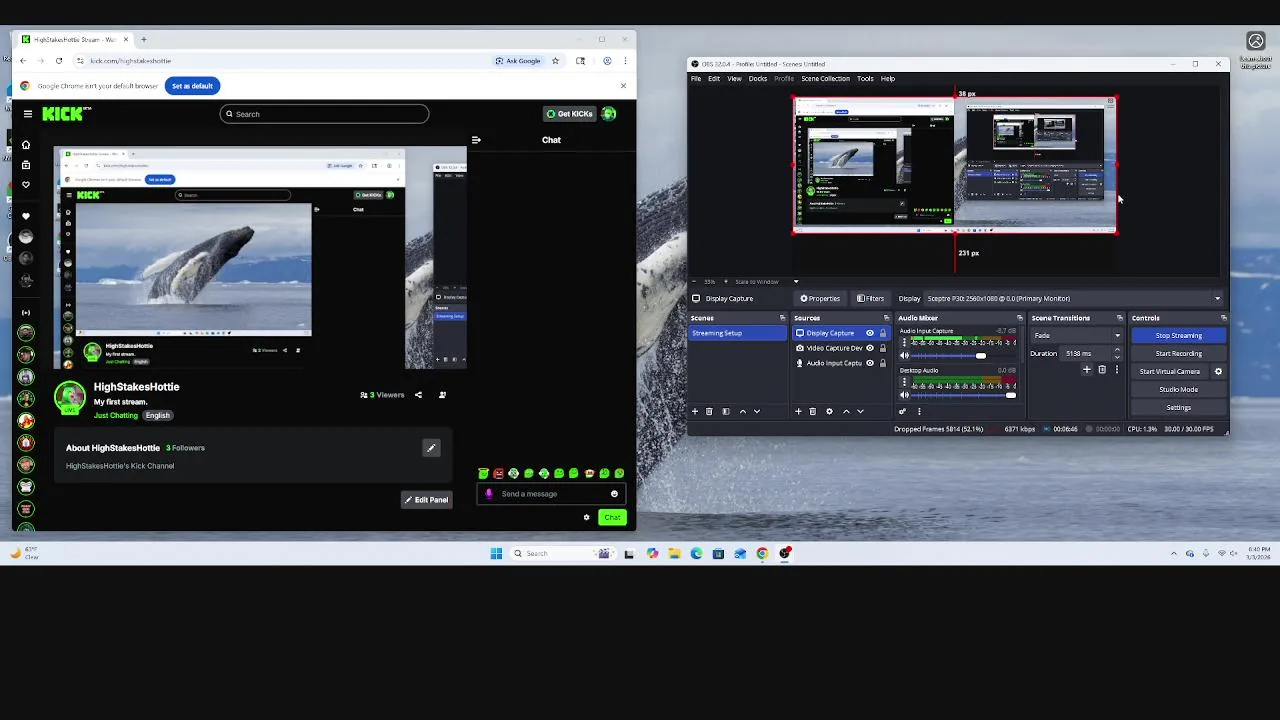Open the OBS Tools menu
The image size is (1280, 720).
pyautogui.click(x=865, y=79)
